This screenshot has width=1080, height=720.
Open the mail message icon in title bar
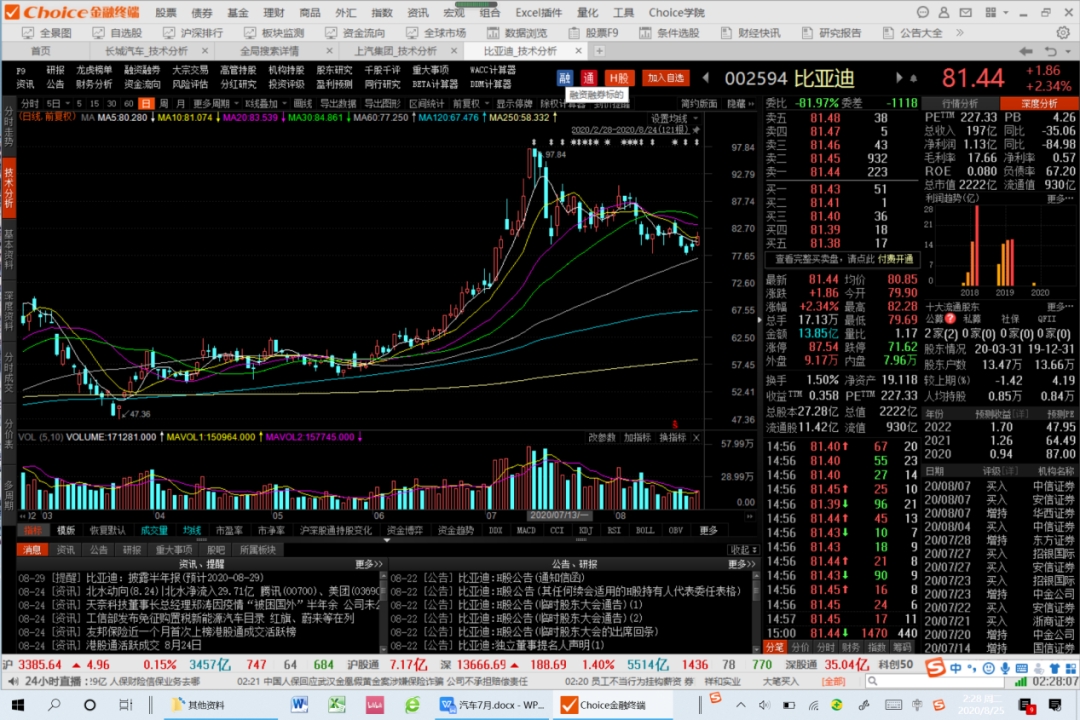[966, 12]
